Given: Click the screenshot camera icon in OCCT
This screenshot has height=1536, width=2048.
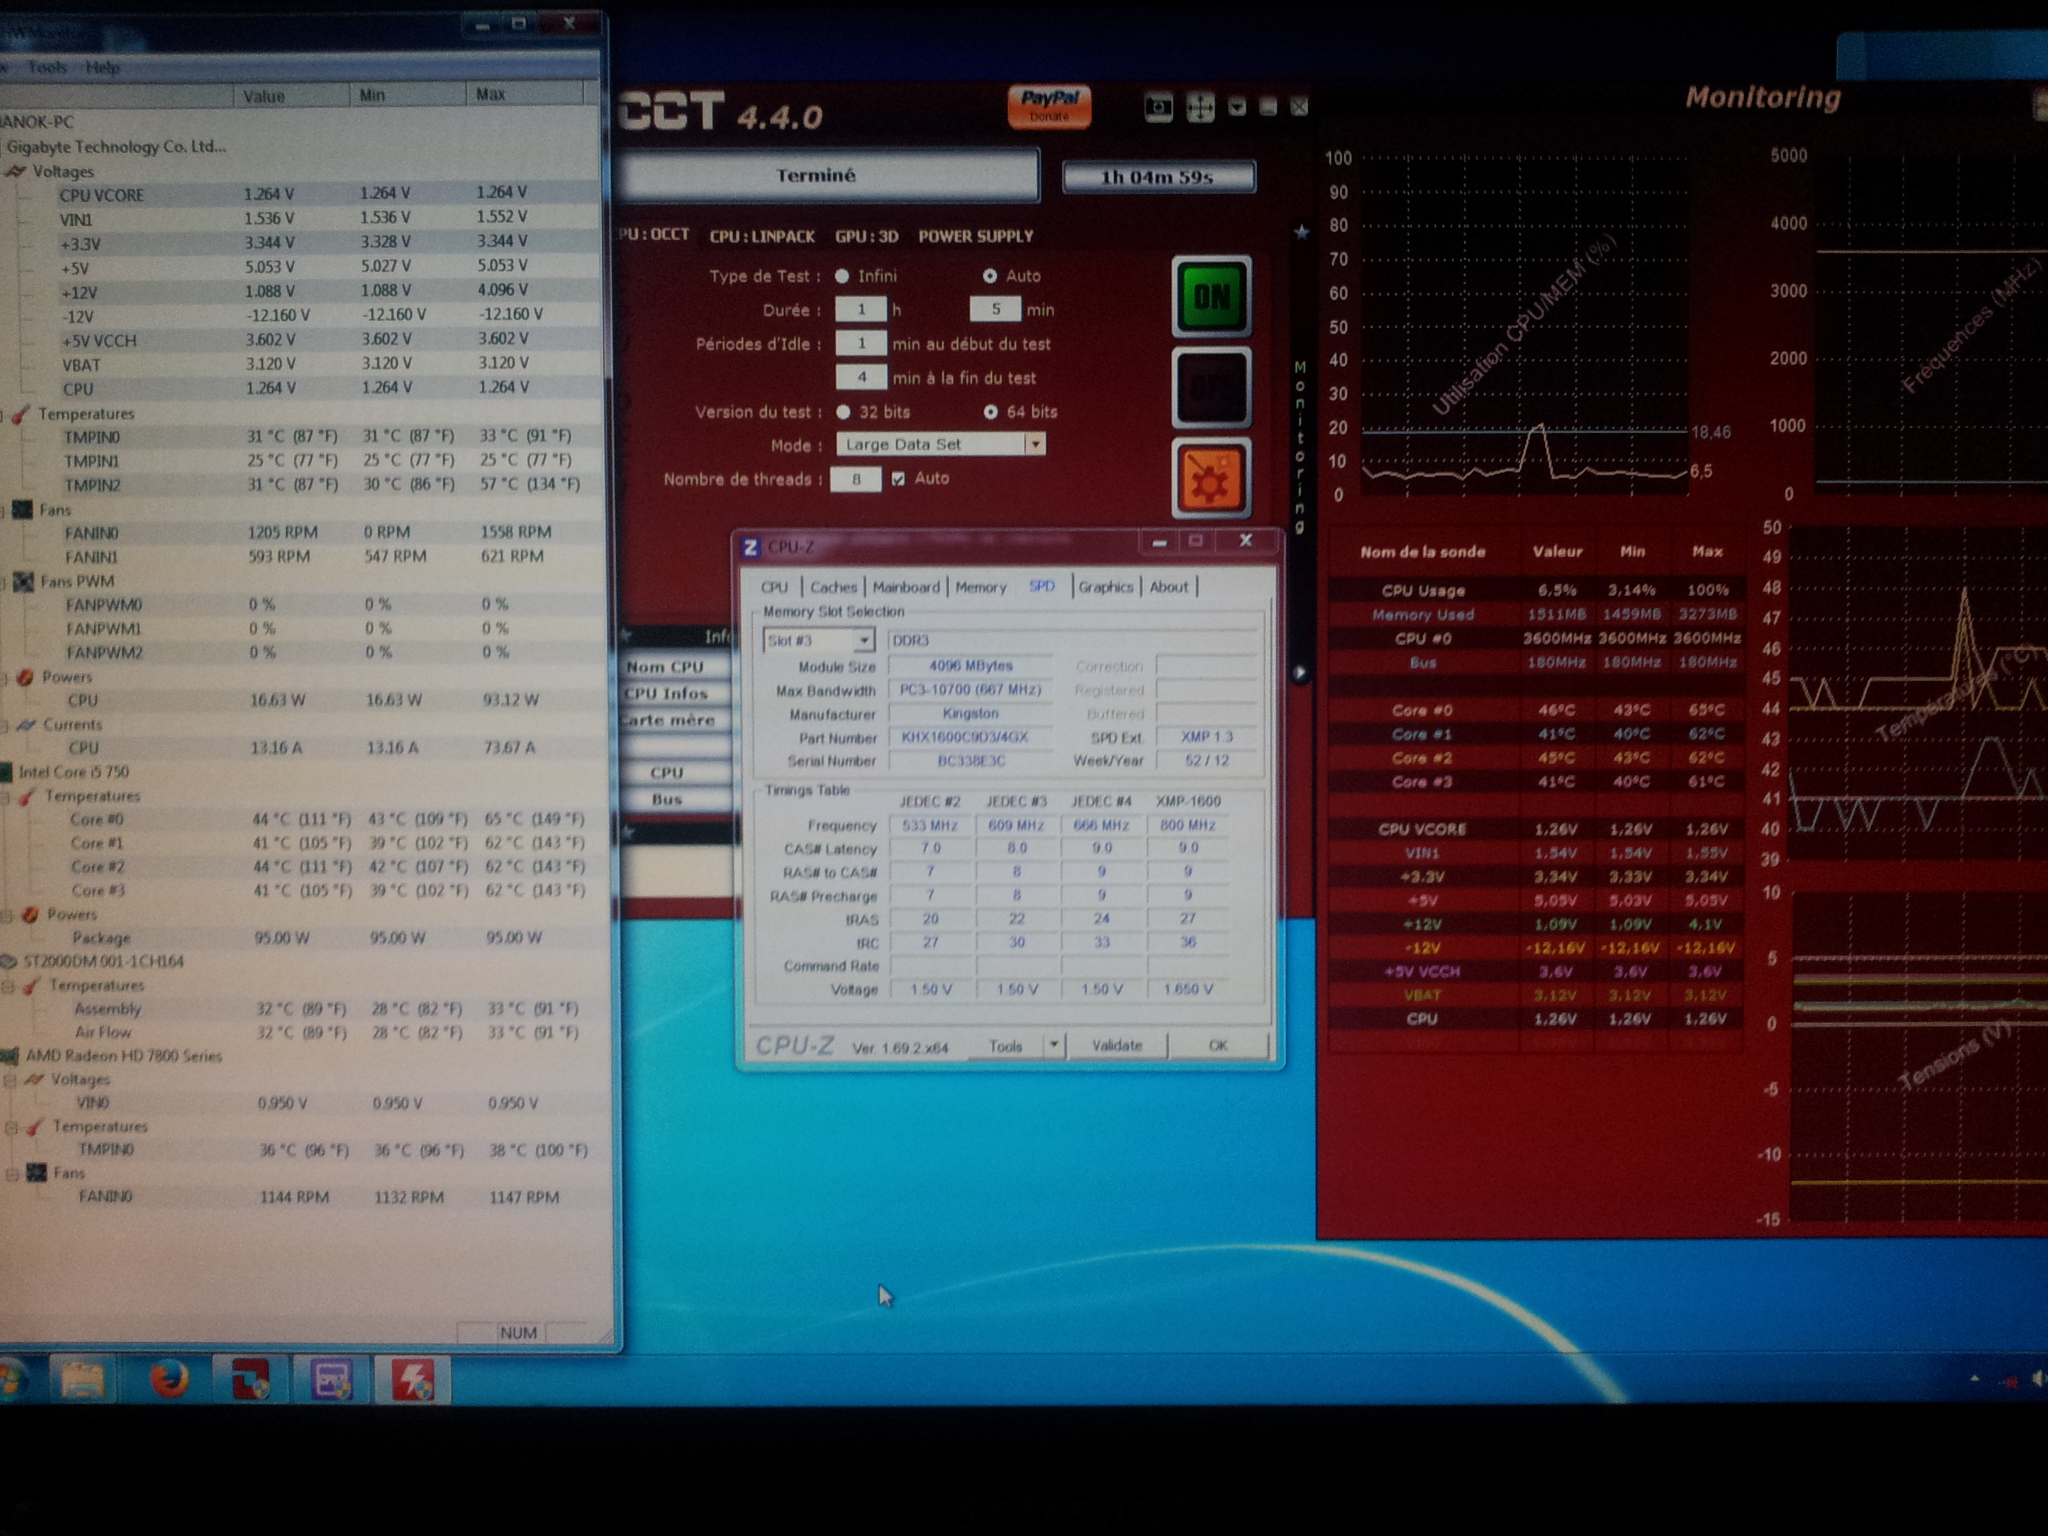Looking at the screenshot, I should click(x=1158, y=107).
